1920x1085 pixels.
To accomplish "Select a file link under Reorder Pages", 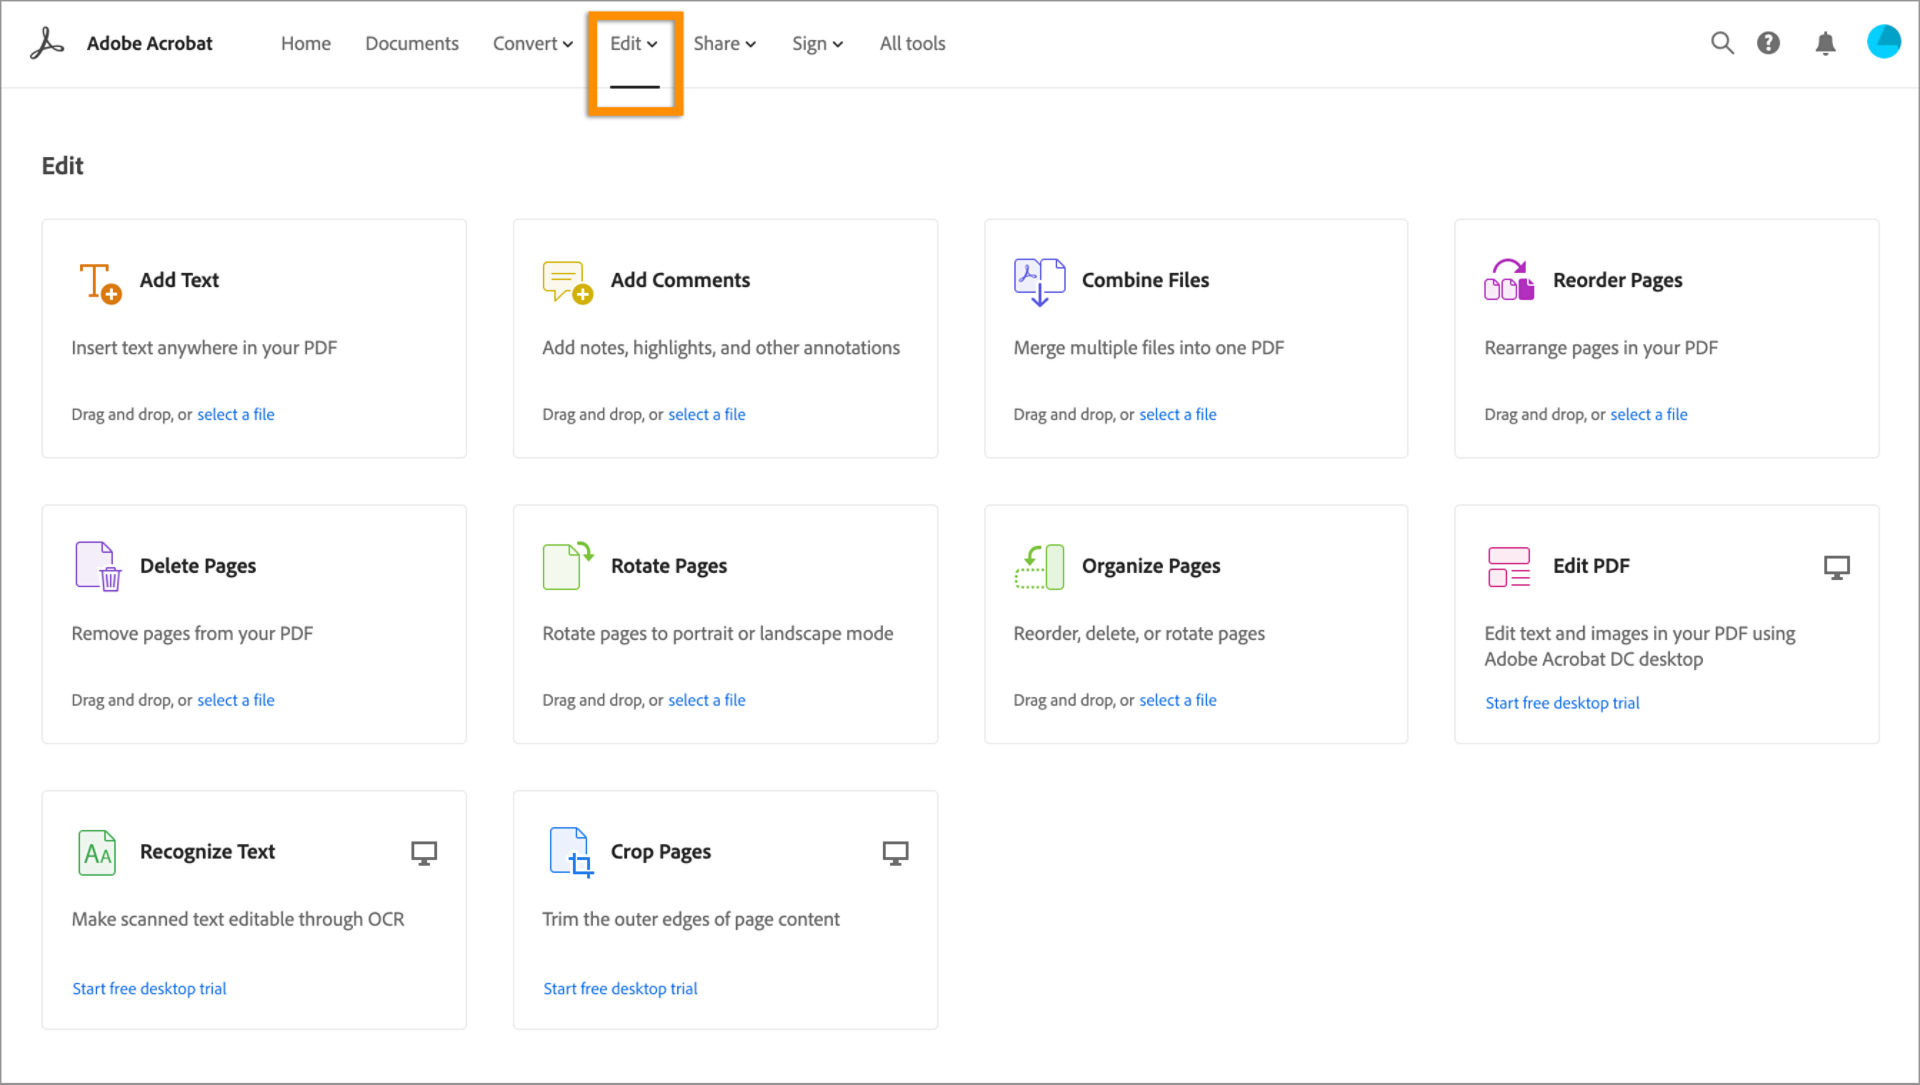I will click(x=1649, y=414).
